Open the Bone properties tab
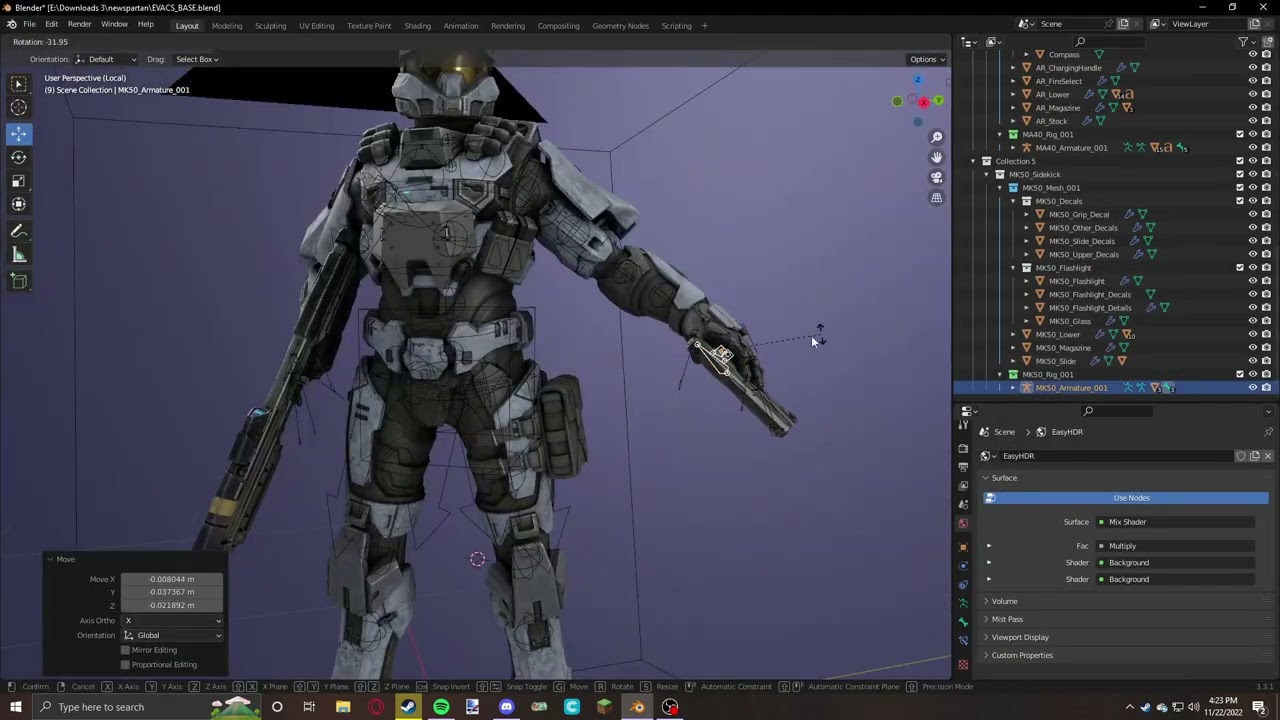This screenshot has height=720, width=1280. click(963, 622)
